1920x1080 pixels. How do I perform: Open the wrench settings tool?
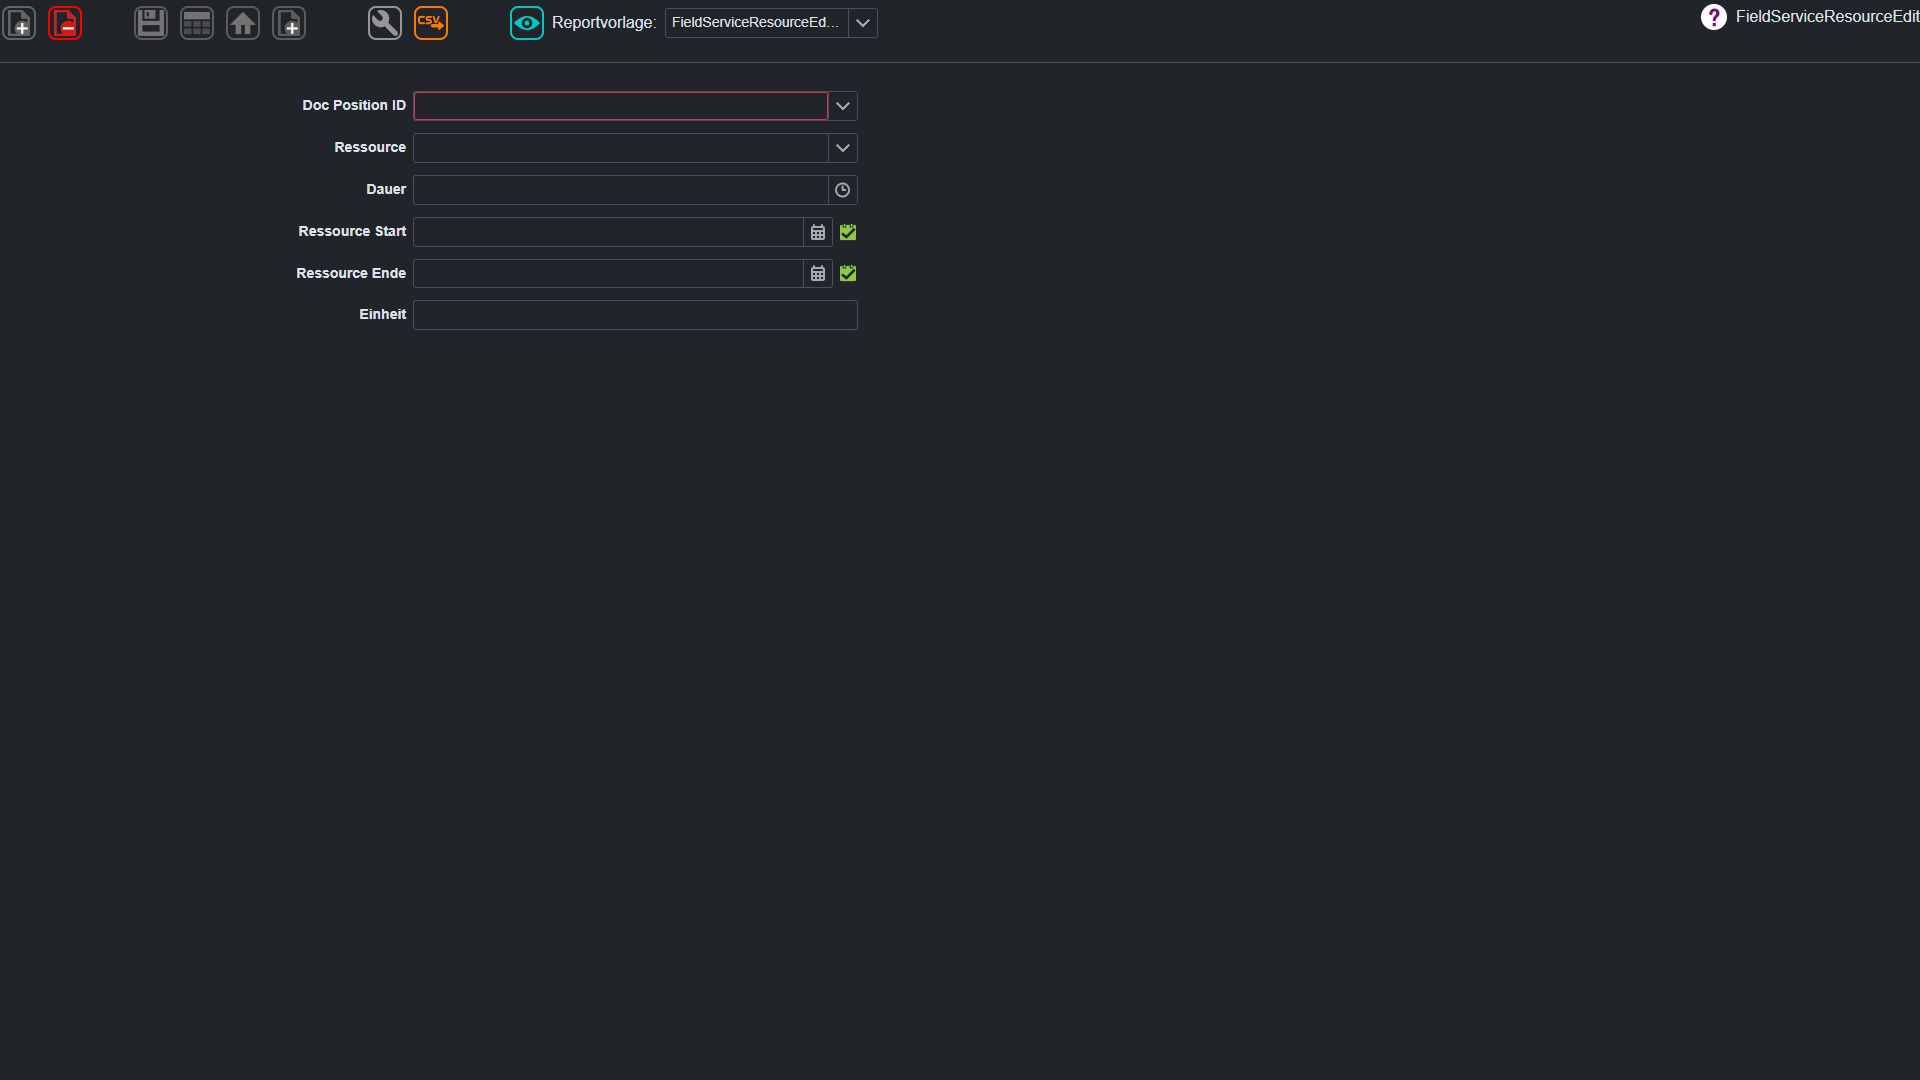[385, 23]
